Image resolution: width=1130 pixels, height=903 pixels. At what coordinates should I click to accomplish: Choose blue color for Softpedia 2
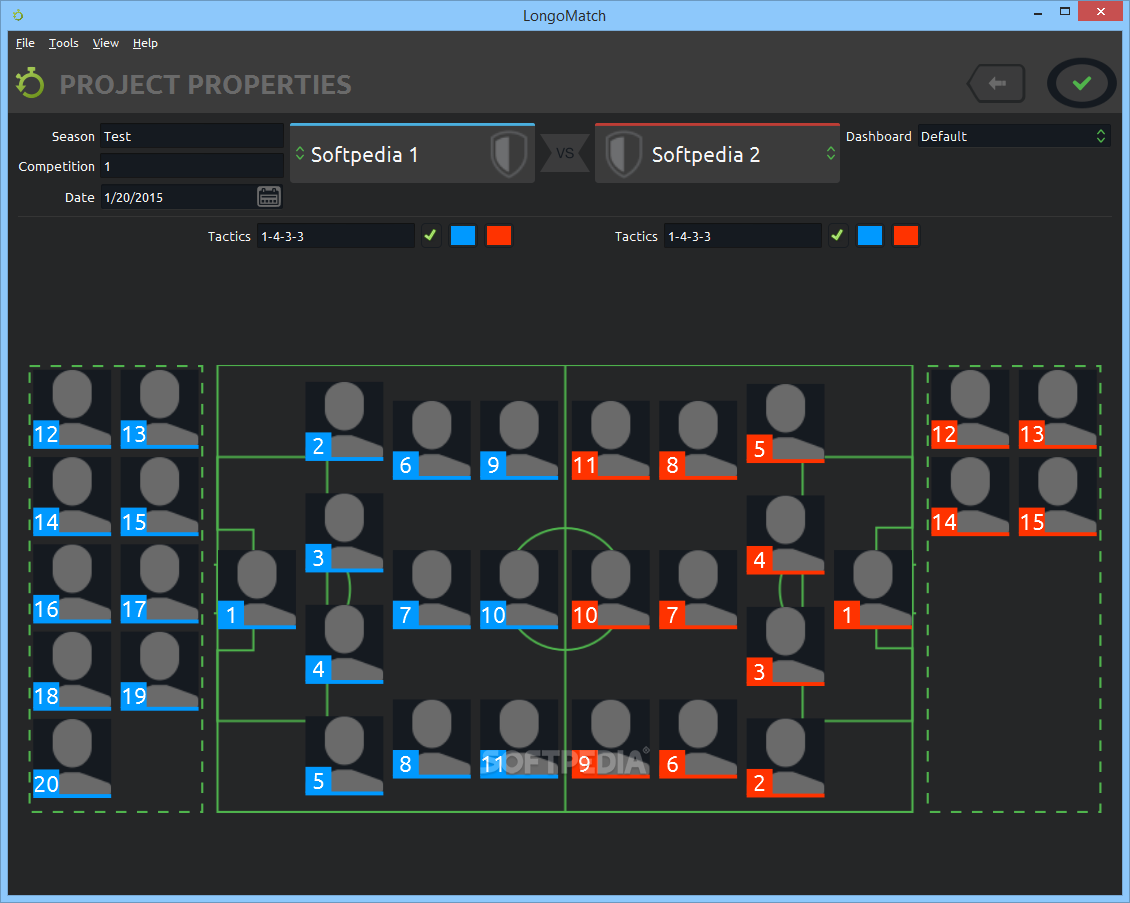(870, 236)
